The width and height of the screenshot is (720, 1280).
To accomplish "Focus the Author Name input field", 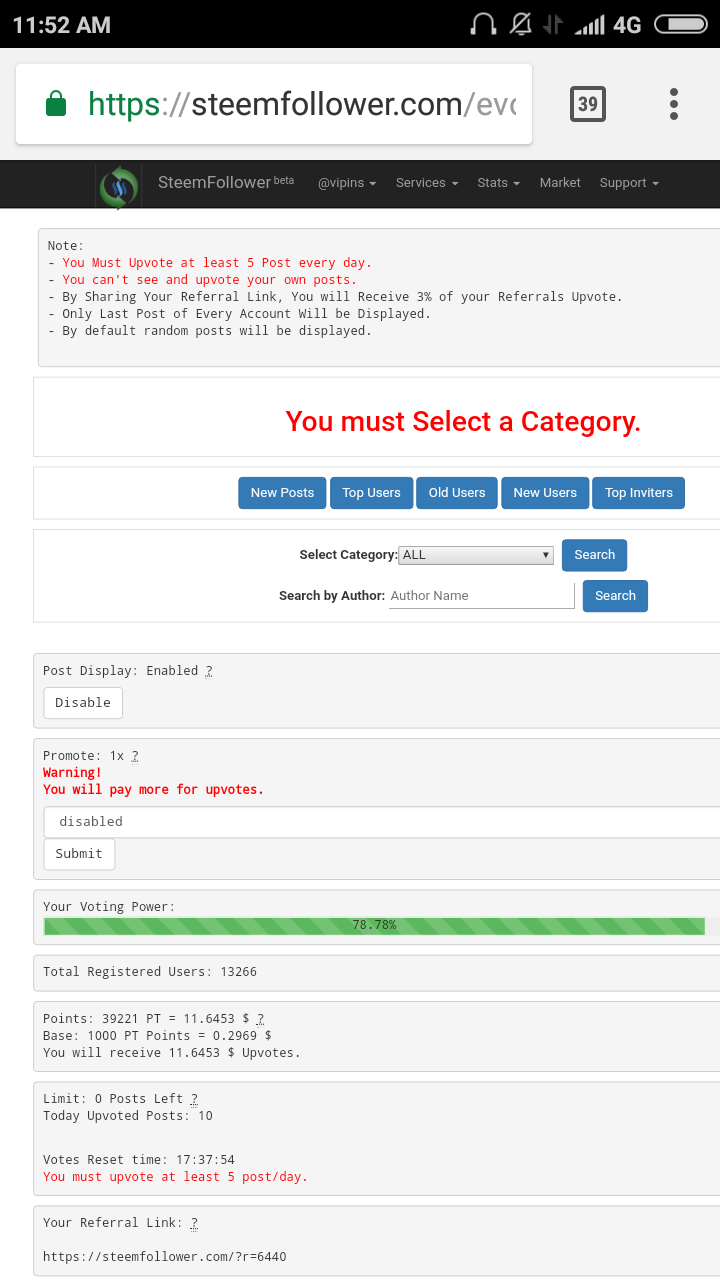I will 482,596.
